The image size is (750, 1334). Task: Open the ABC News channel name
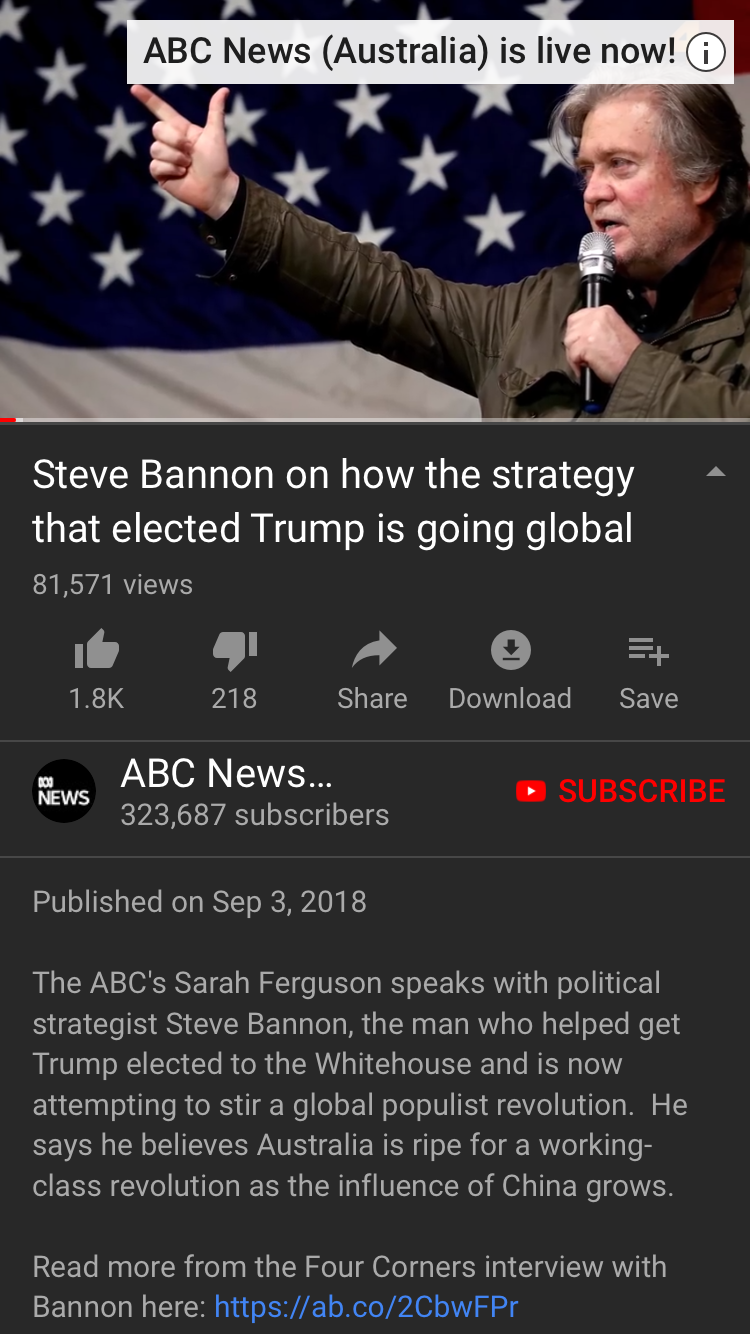point(227,773)
